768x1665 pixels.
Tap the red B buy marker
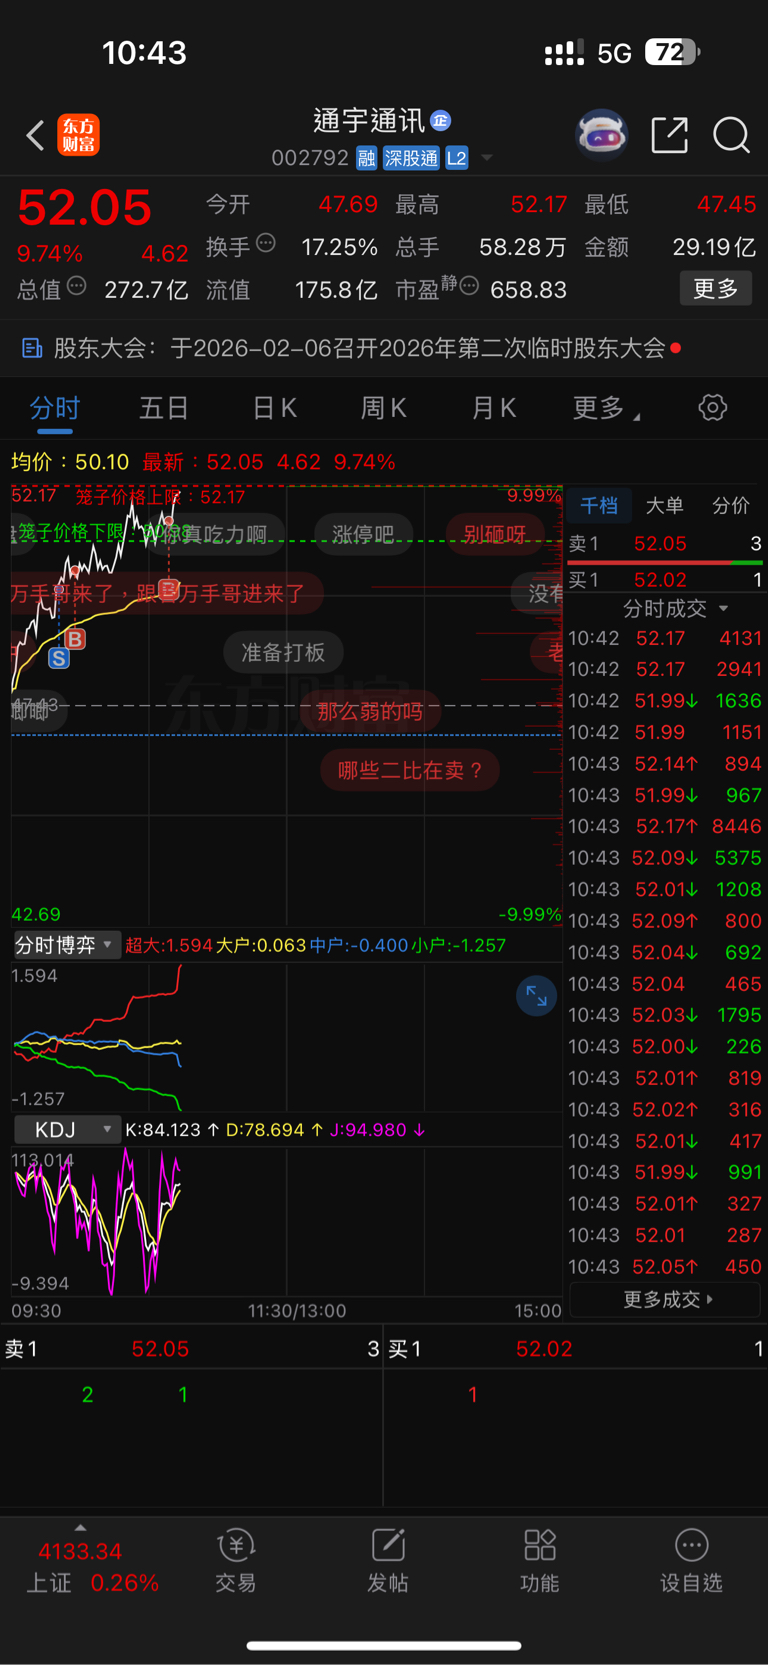[75, 639]
